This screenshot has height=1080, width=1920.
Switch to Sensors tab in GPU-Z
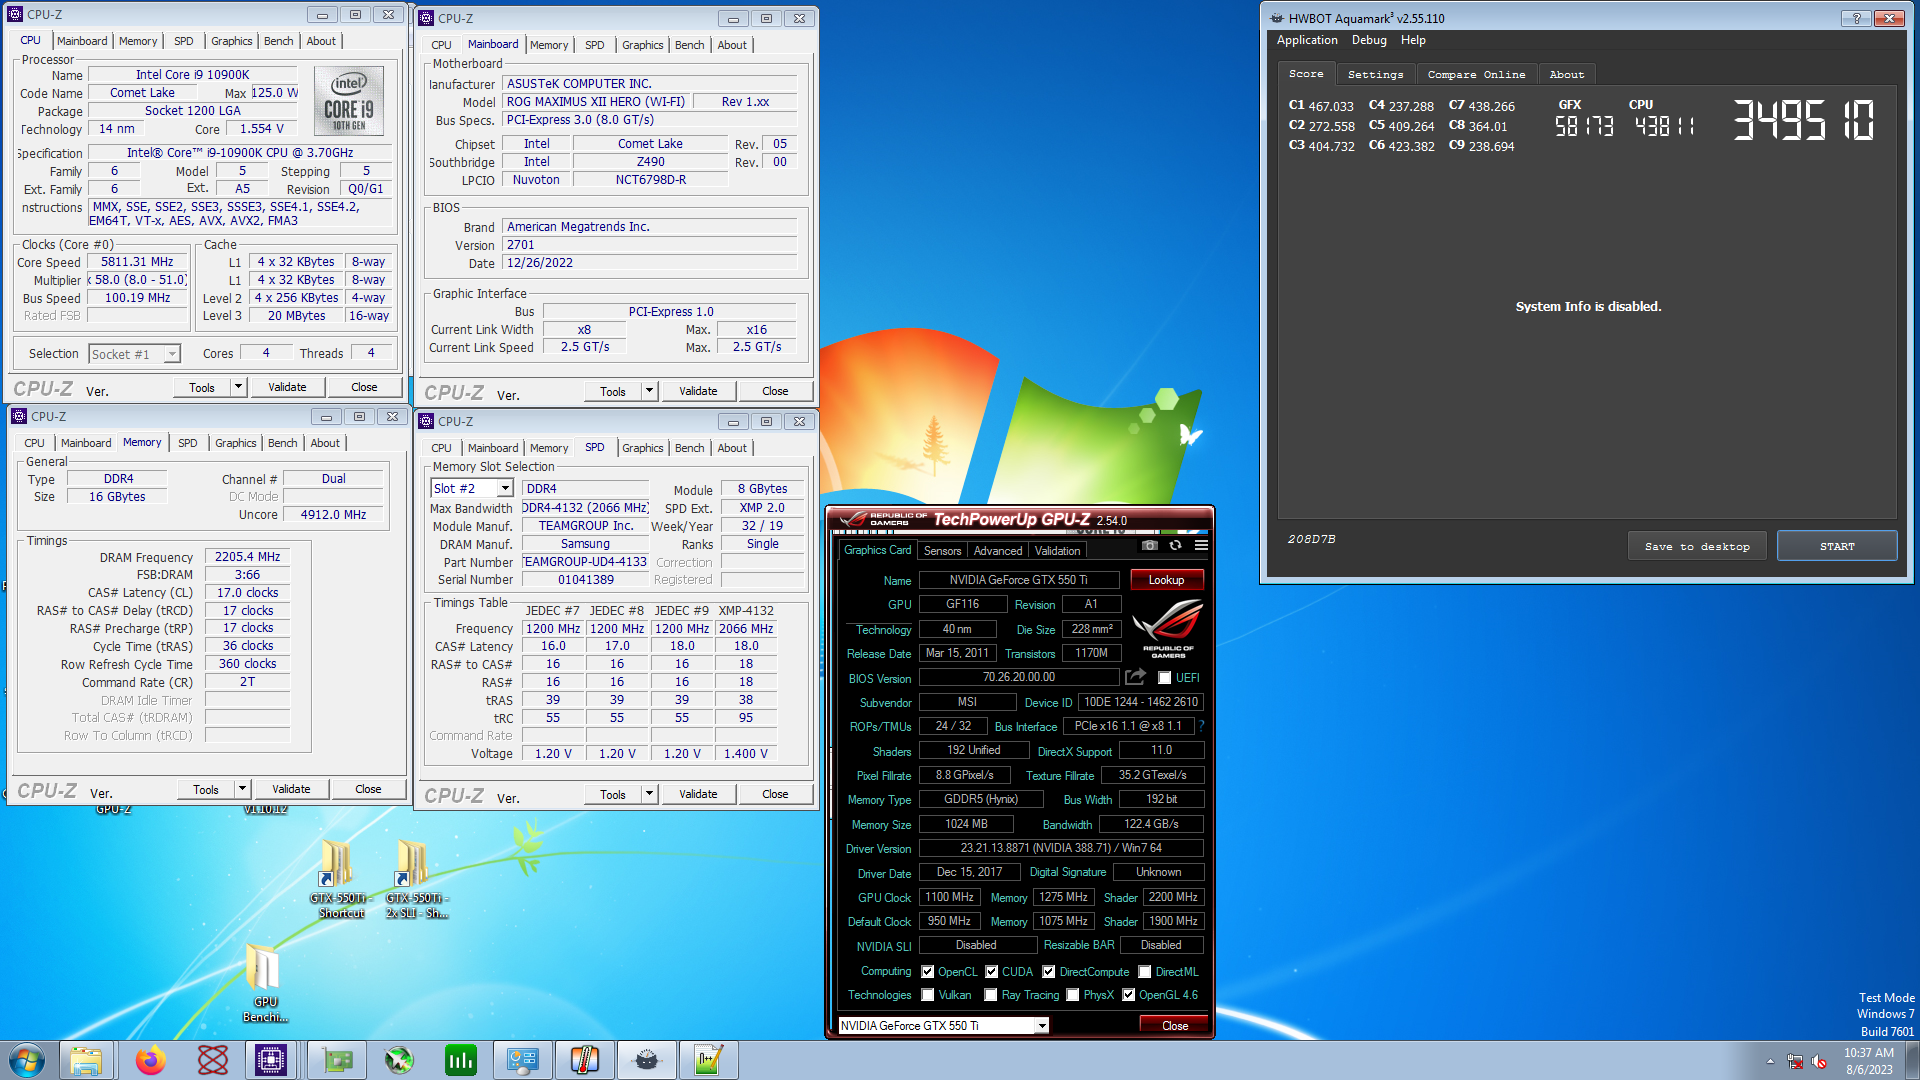[942, 551]
